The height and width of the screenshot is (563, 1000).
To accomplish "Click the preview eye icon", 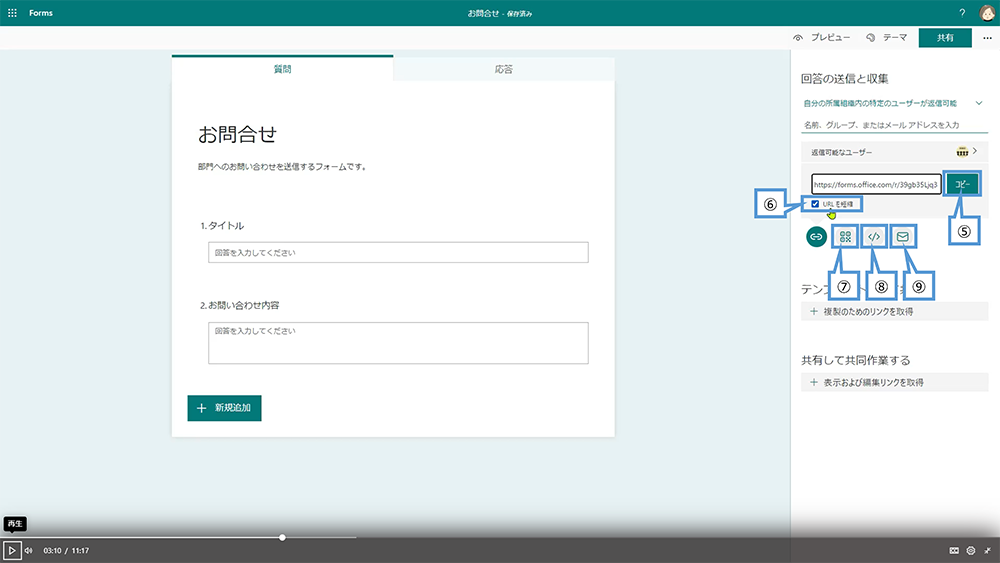I will coord(798,38).
